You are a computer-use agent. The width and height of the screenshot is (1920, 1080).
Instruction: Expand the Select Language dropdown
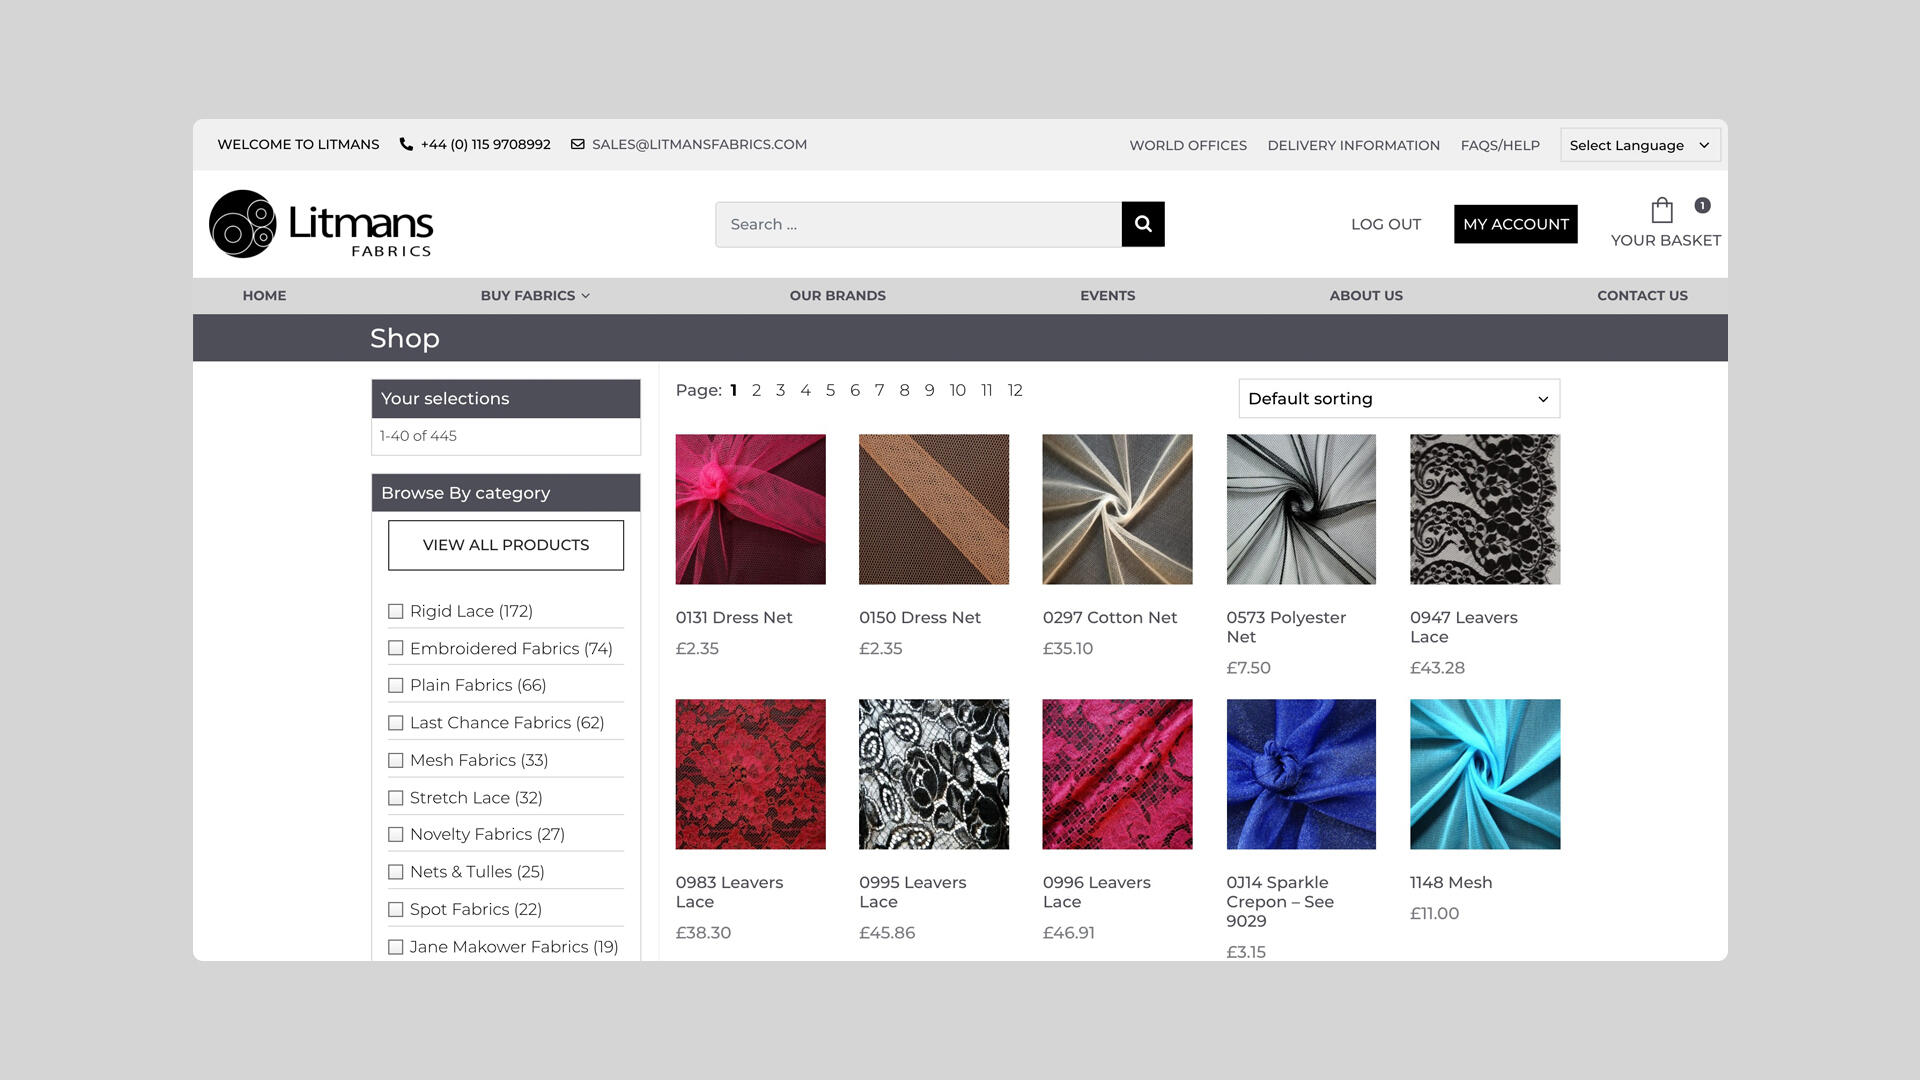click(1639, 145)
